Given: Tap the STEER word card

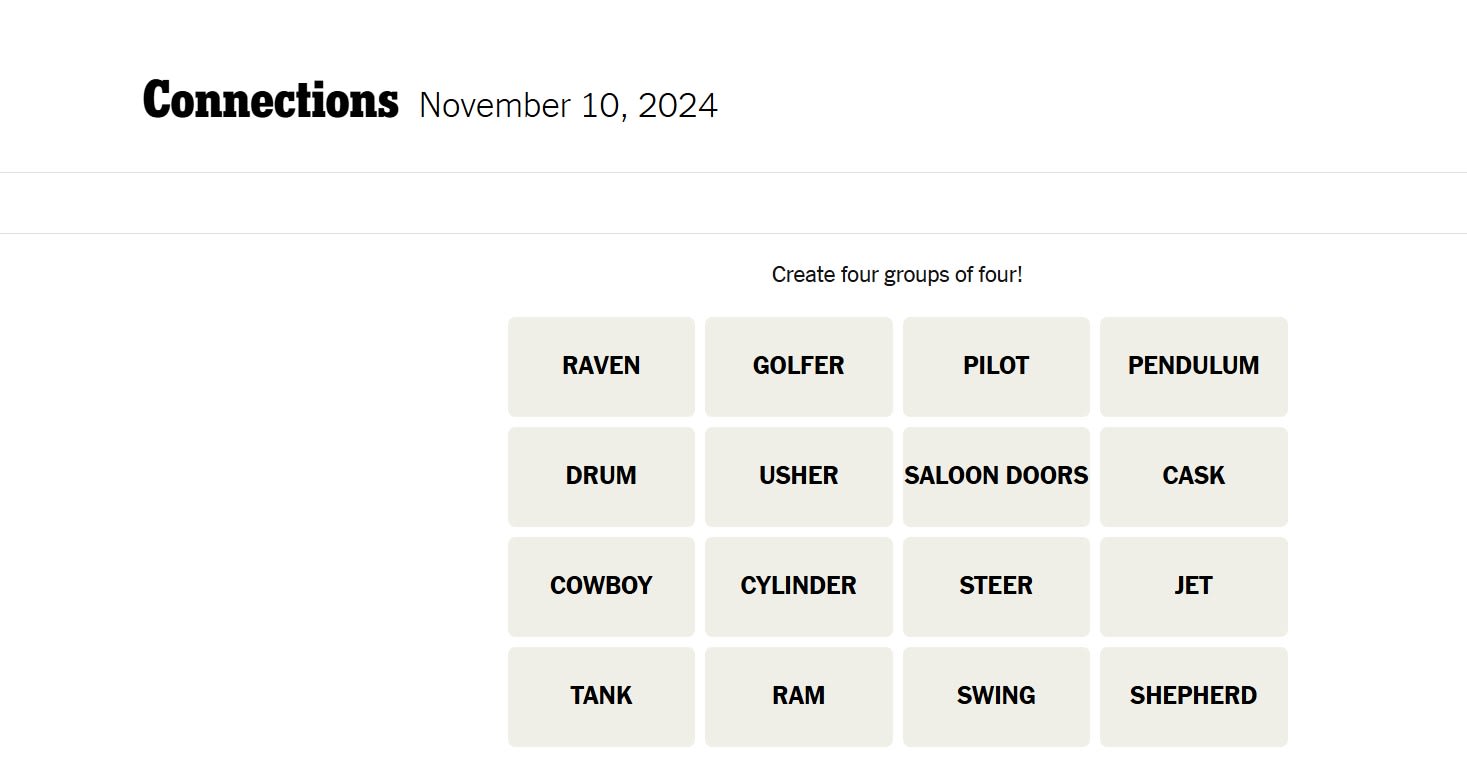Looking at the screenshot, I should coord(996,586).
